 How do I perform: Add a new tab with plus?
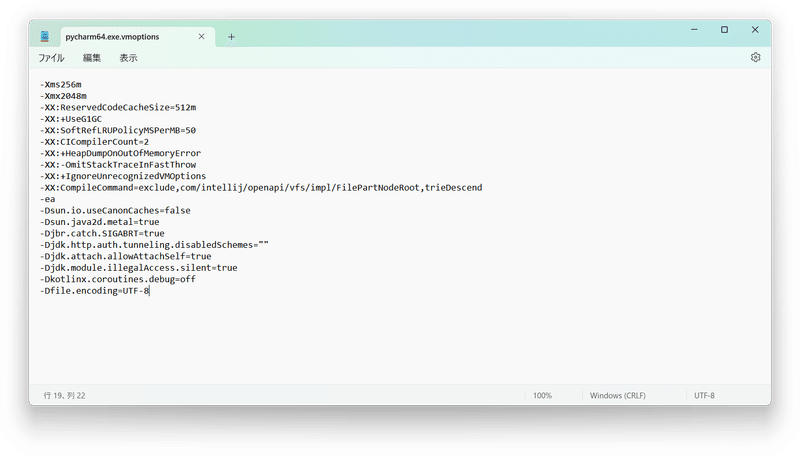pos(231,36)
